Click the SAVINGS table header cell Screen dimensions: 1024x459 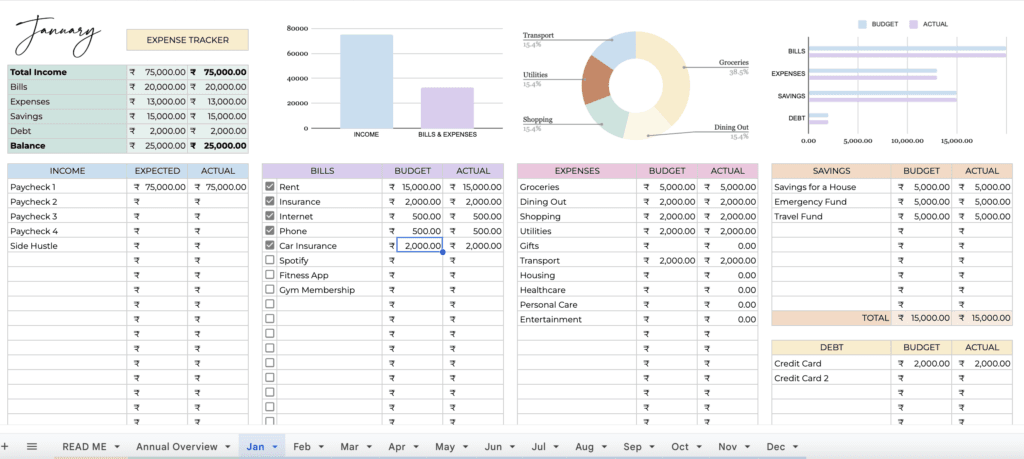pos(831,171)
